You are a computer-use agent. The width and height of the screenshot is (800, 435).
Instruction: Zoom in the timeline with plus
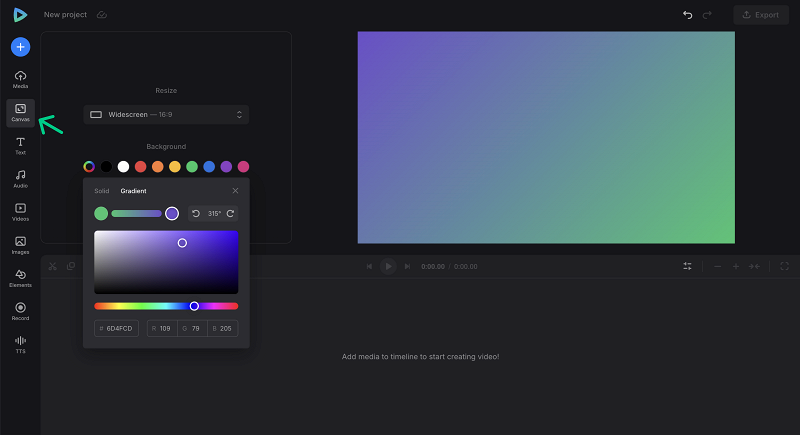736,266
